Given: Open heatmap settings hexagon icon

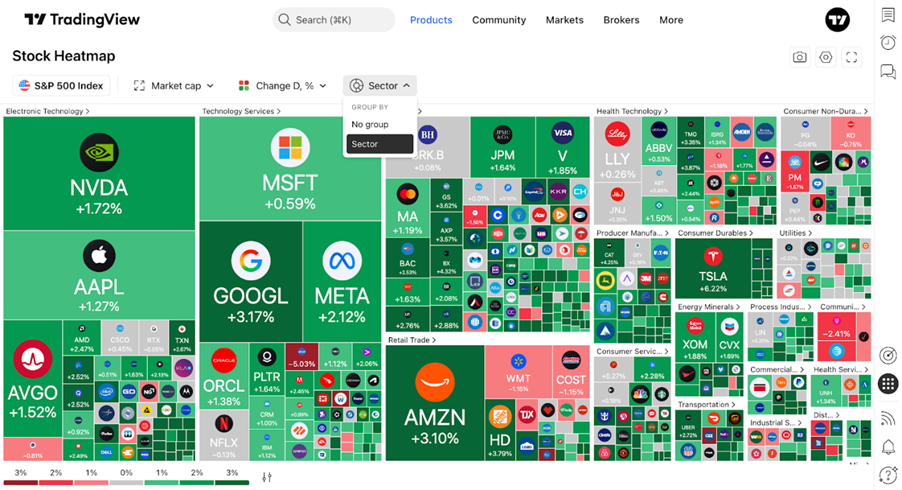Looking at the screenshot, I should (x=825, y=57).
